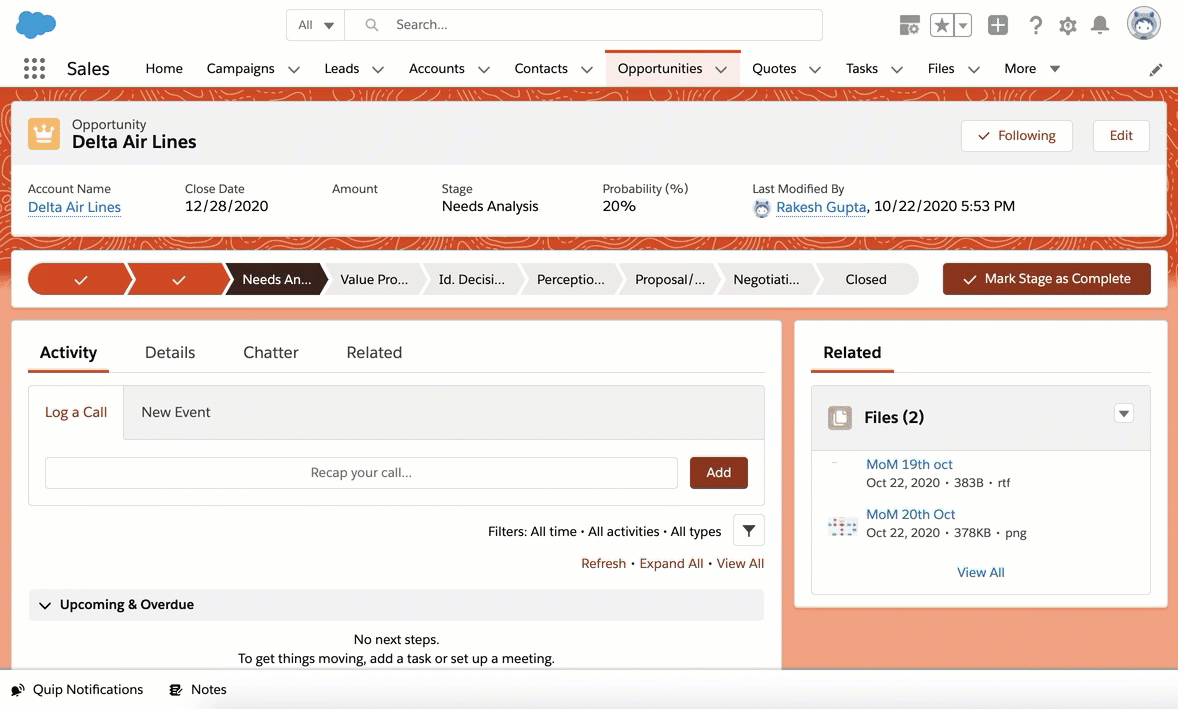This screenshot has width=1178, height=709.
Task: Click the user profile avatar
Action: [x=1143, y=24]
